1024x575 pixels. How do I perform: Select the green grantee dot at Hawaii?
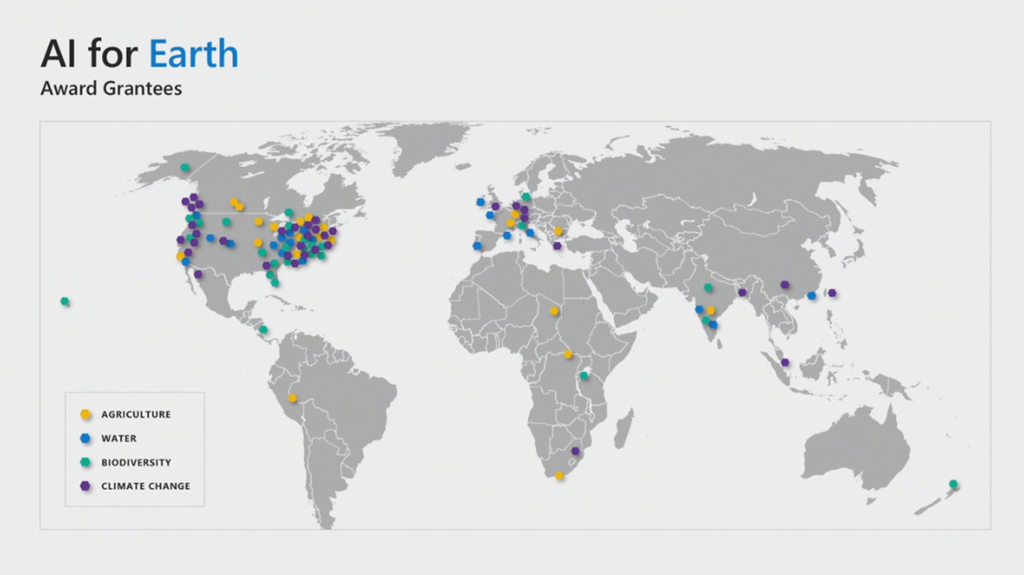pyautogui.click(x=65, y=301)
